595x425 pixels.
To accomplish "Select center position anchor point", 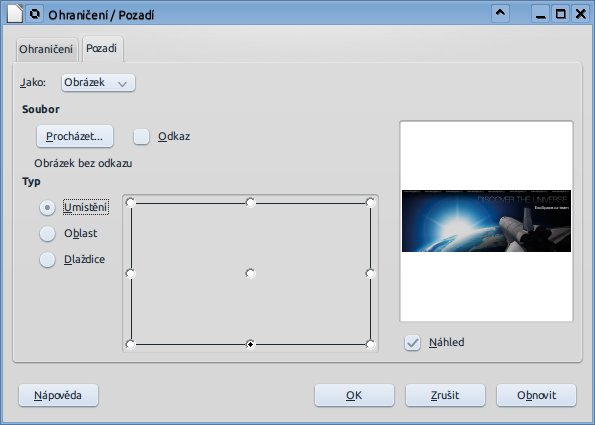I will (x=250, y=273).
